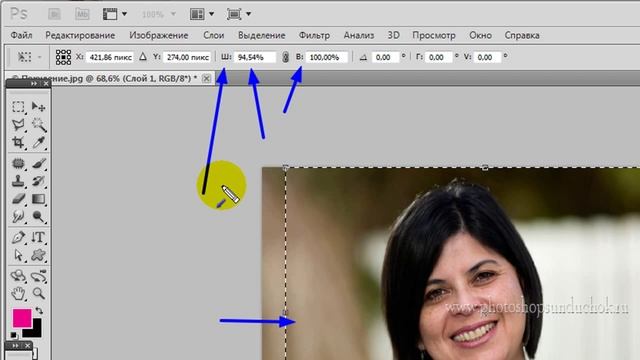
Task: Click the Ps application logo
Action: point(19,14)
